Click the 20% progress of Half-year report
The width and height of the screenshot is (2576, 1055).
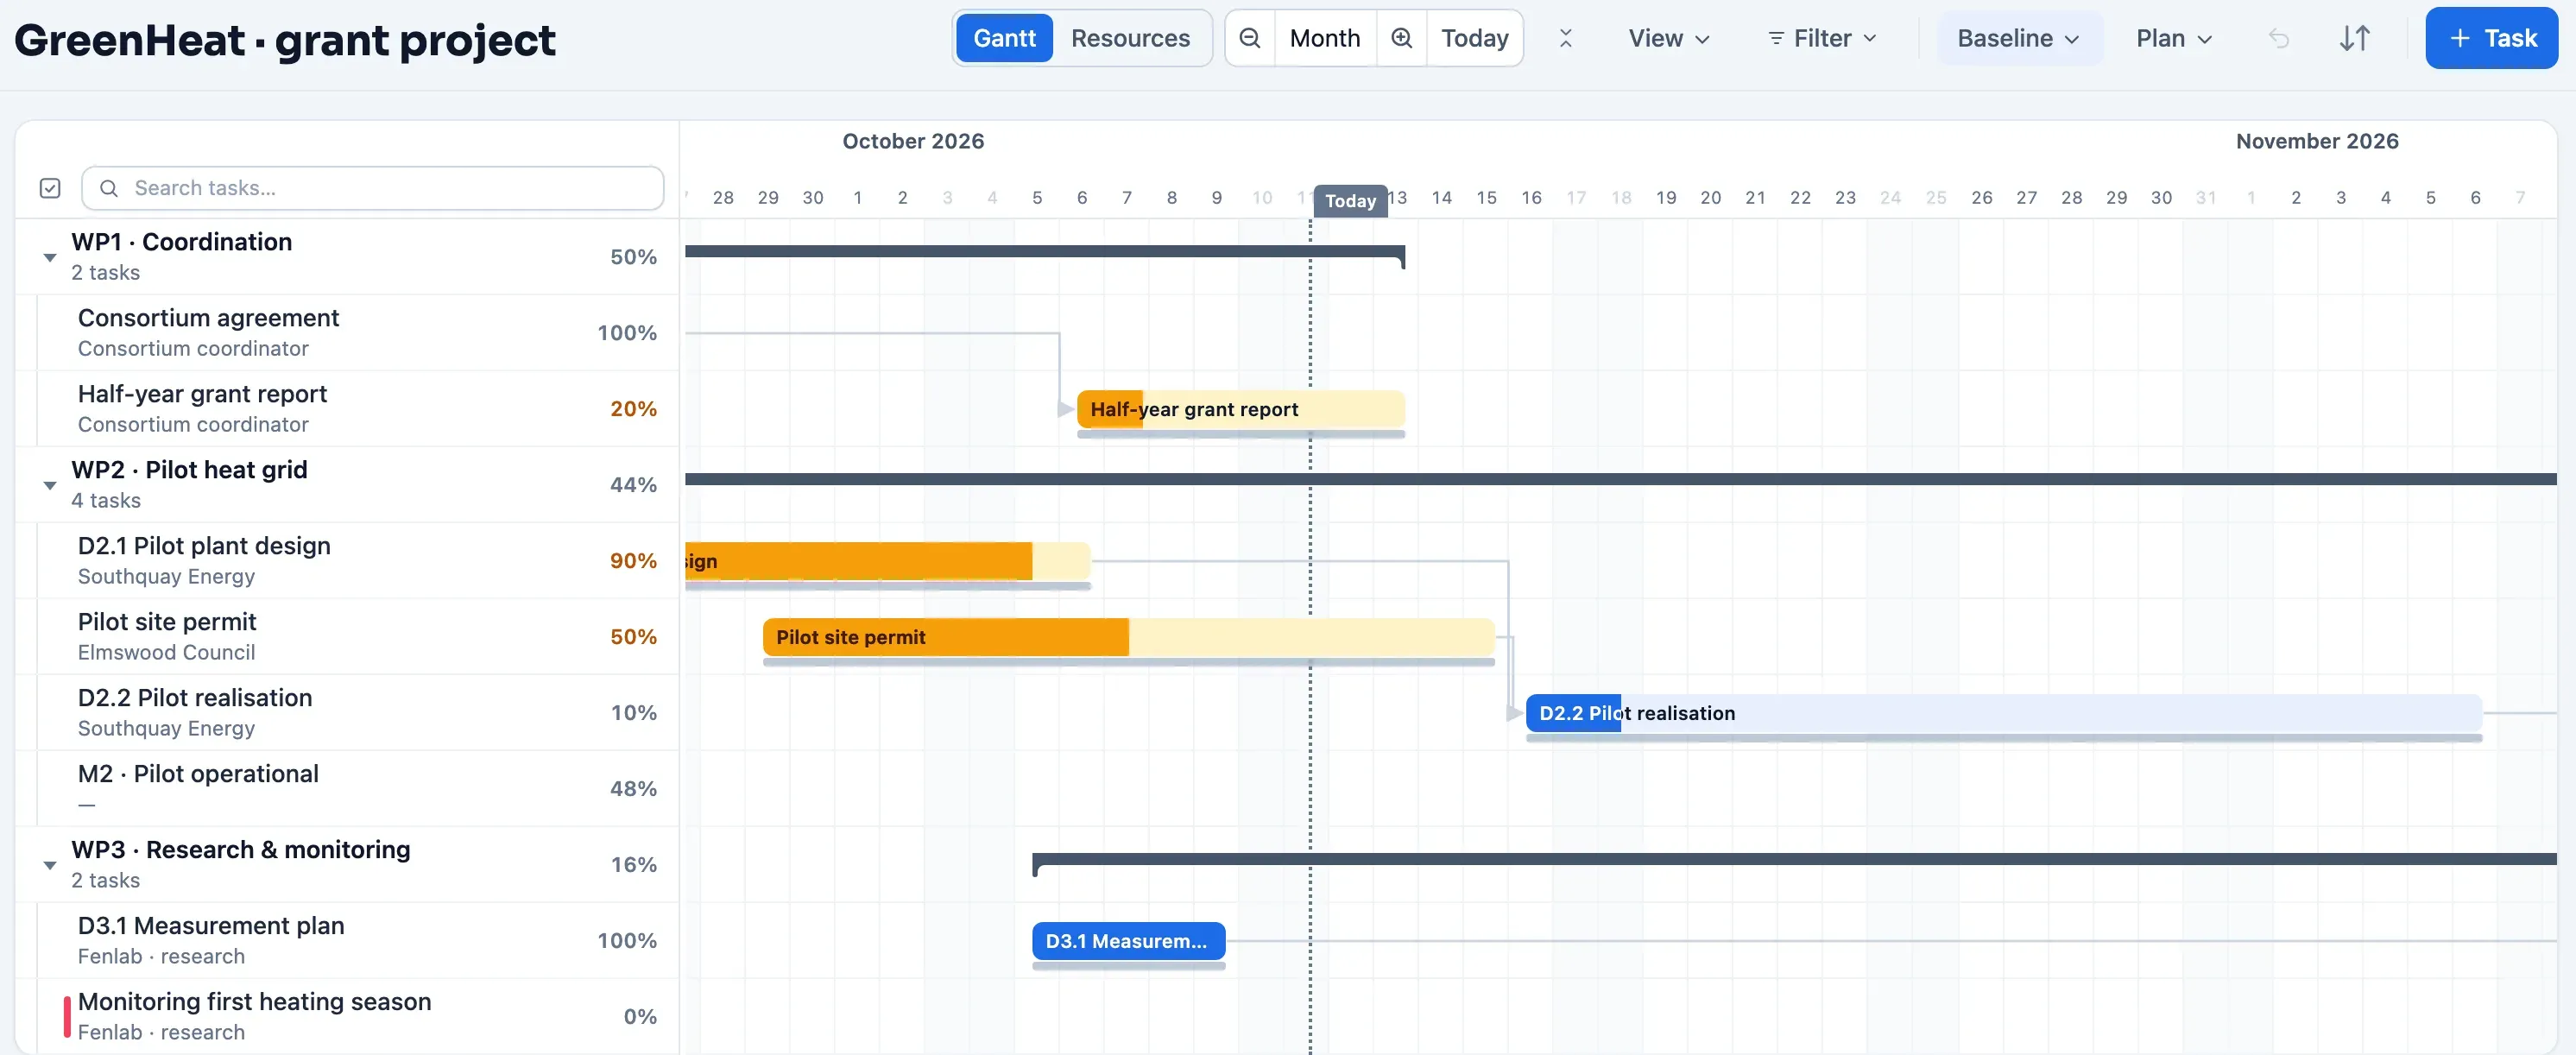click(x=633, y=409)
